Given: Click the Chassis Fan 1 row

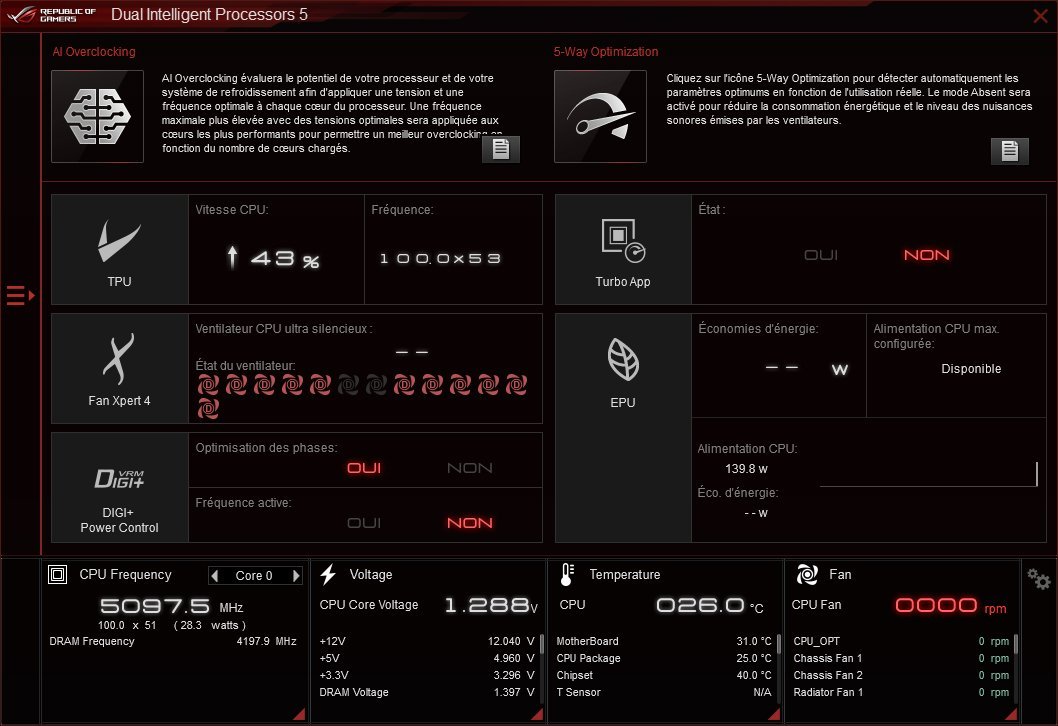Looking at the screenshot, I should point(901,658).
